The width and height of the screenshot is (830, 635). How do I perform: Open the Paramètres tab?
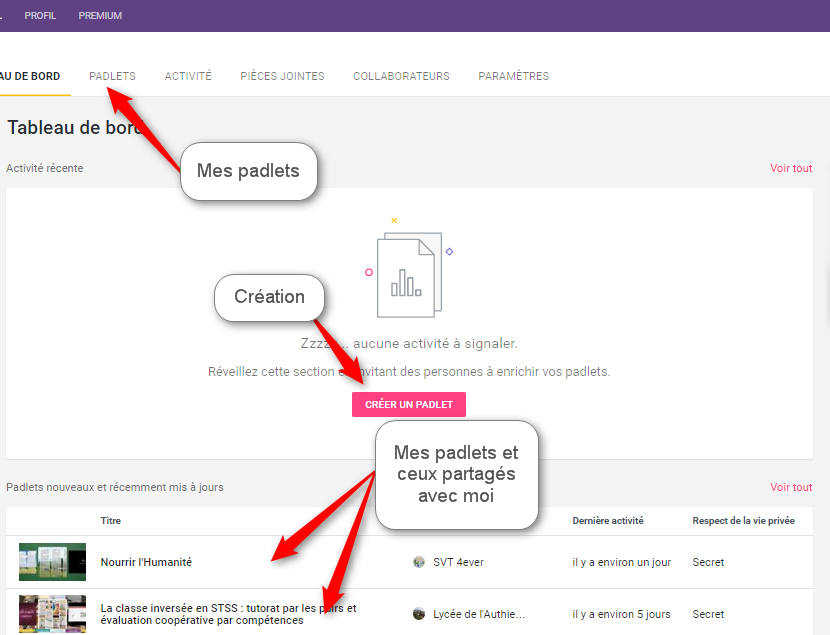pos(513,76)
